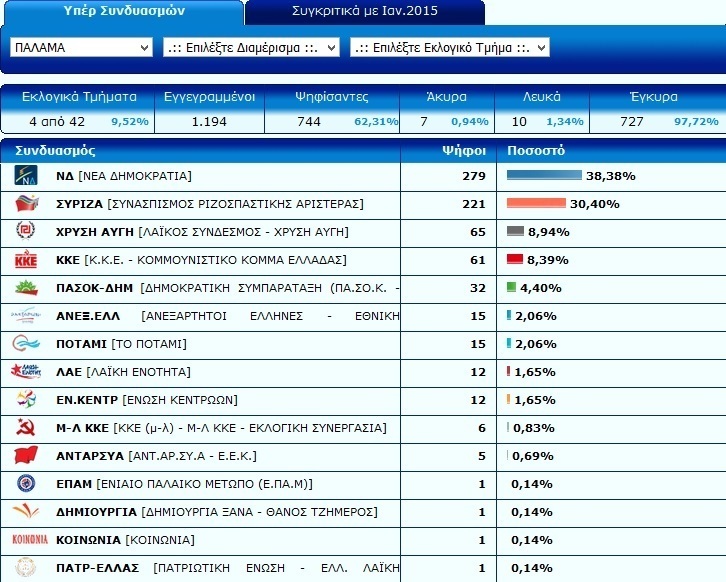Click the ΚΟΙΝΩΝΙΑ party name text
Screen dimensions: 726x582
88,540
